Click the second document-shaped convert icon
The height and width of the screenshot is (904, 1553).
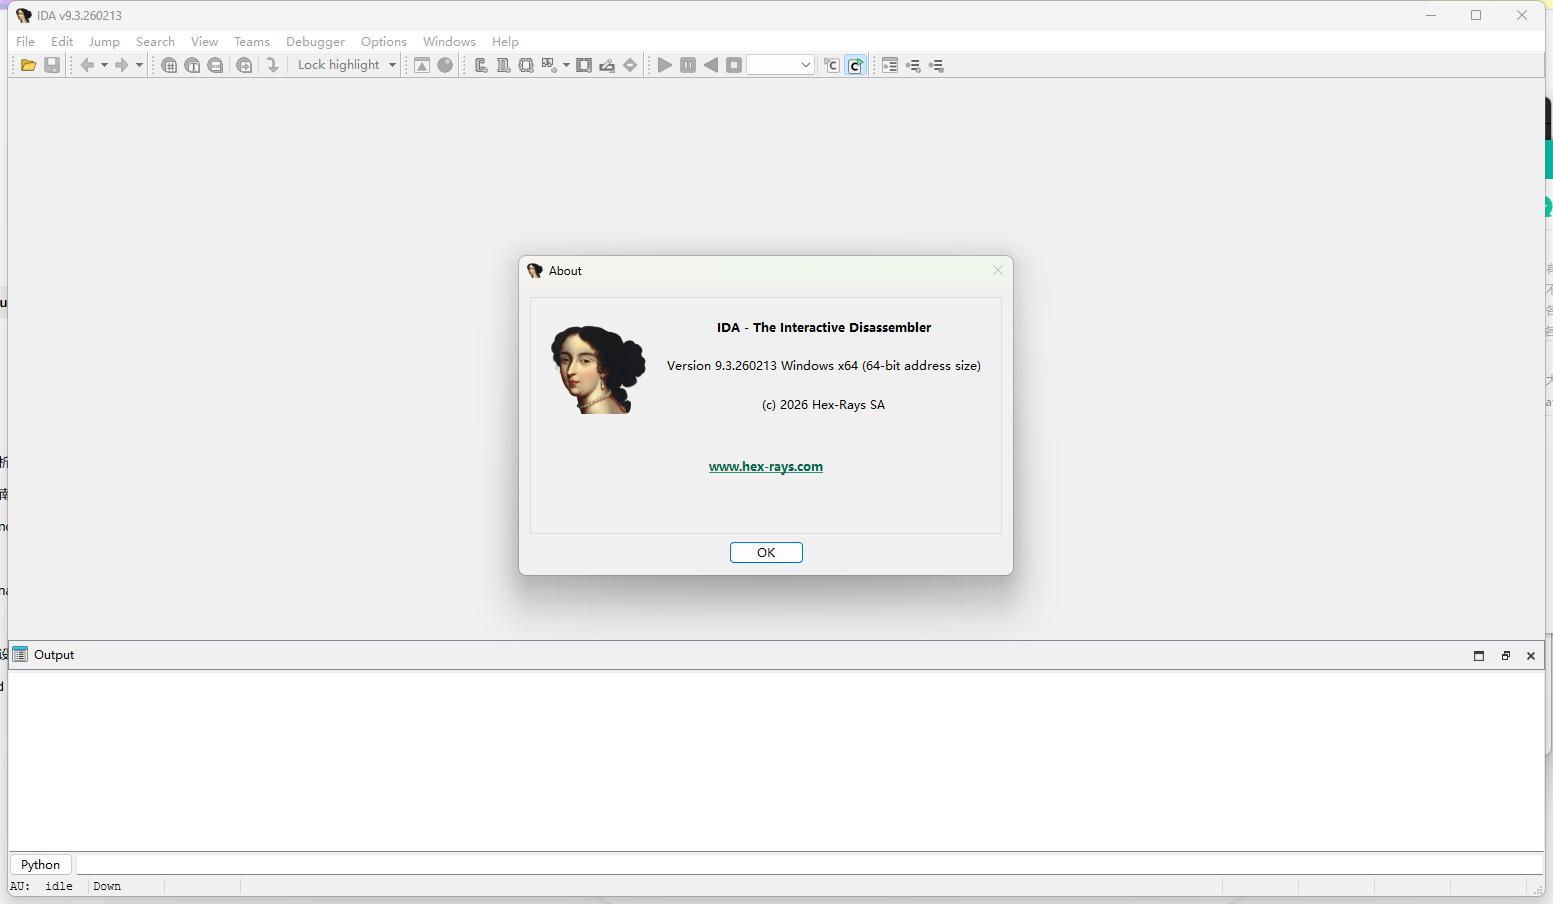coord(503,65)
